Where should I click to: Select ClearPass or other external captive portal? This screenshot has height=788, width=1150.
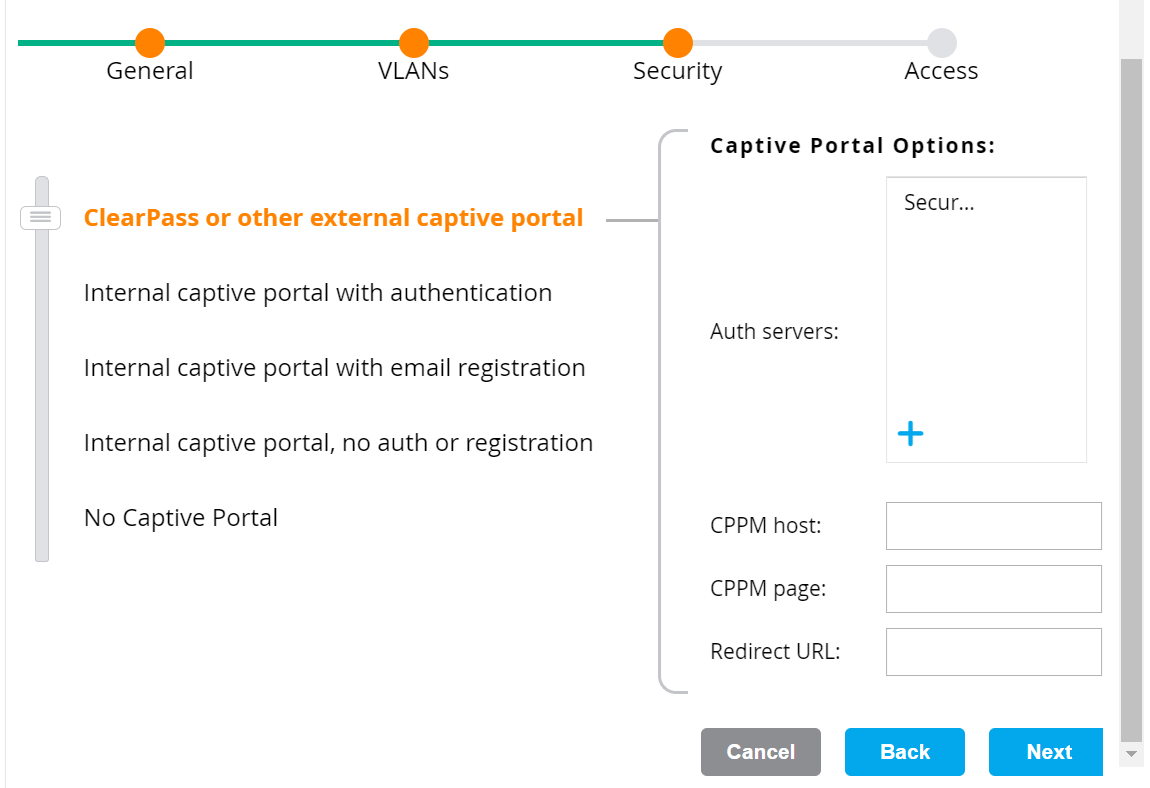click(333, 218)
